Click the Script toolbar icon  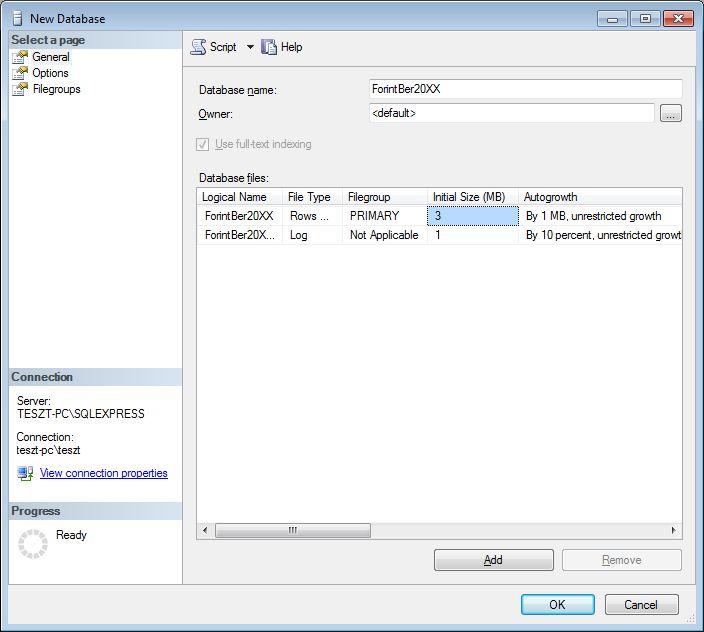(198, 47)
